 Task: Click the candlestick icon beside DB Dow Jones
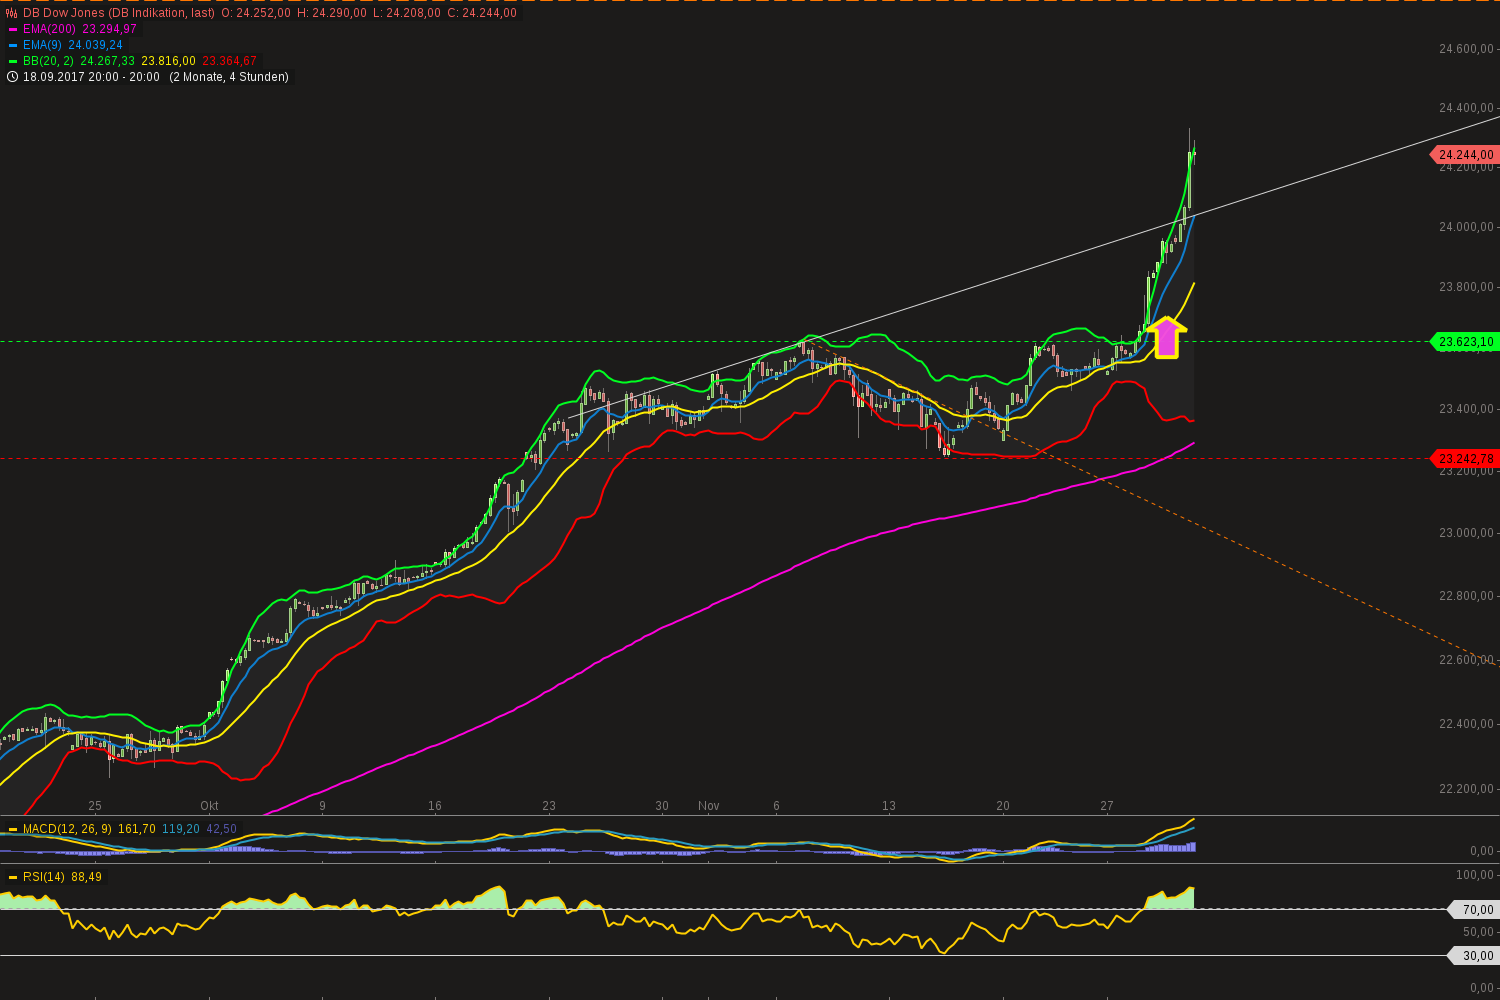(12, 13)
